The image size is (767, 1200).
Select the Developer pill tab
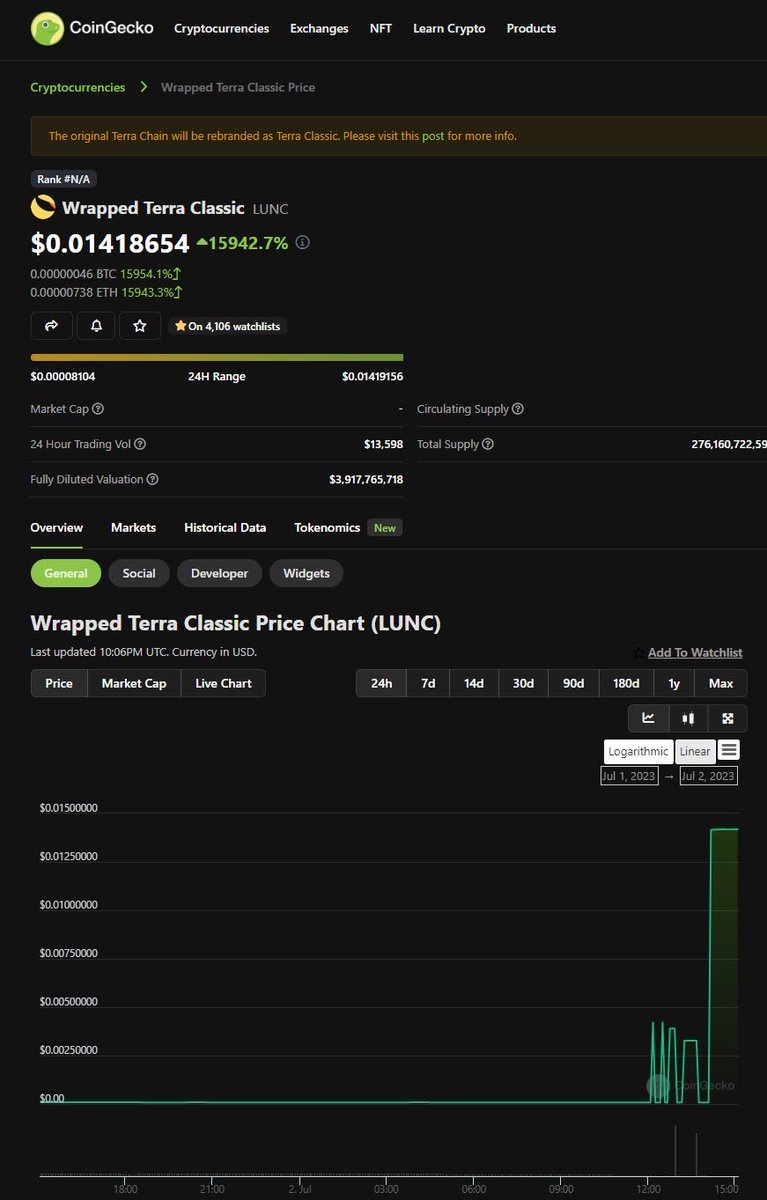coord(219,573)
